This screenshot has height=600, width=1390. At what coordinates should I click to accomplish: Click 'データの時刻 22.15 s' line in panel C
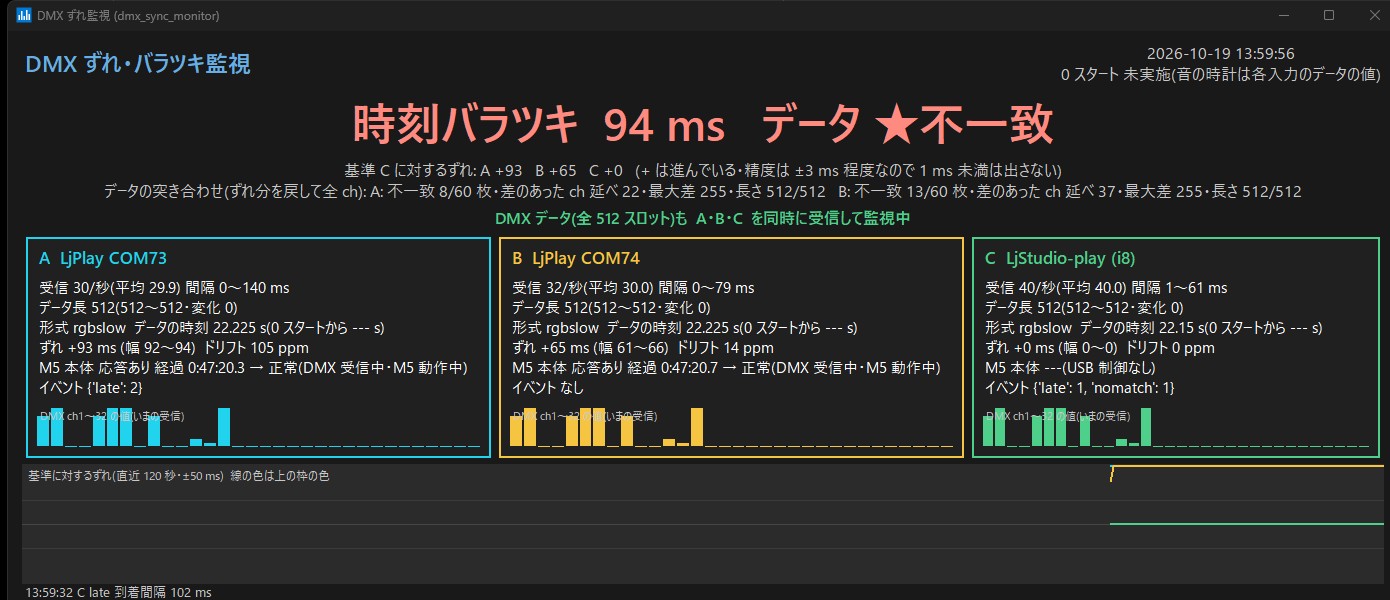[x=1153, y=328]
